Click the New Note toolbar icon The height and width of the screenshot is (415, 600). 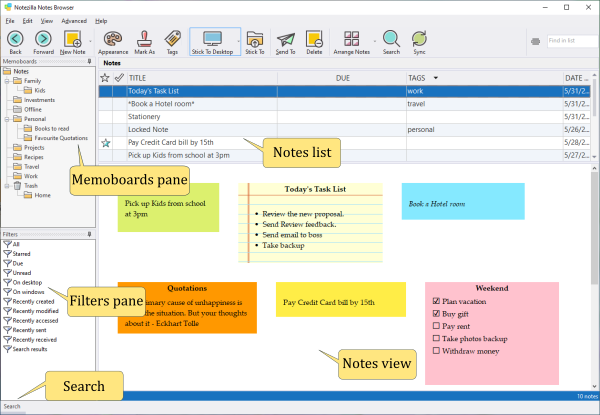click(x=72, y=40)
